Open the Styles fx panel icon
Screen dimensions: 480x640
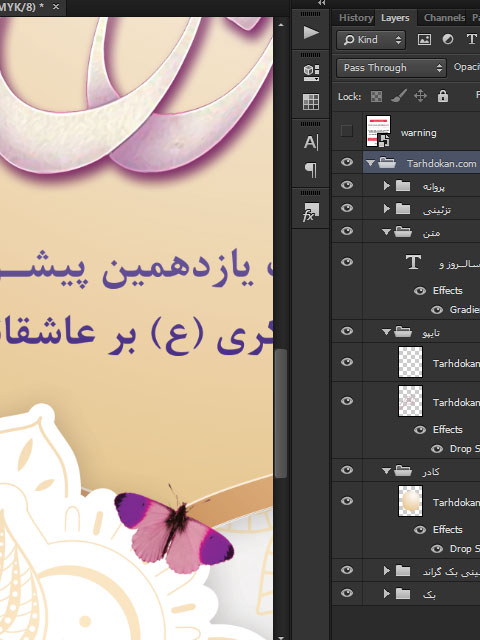(311, 212)
